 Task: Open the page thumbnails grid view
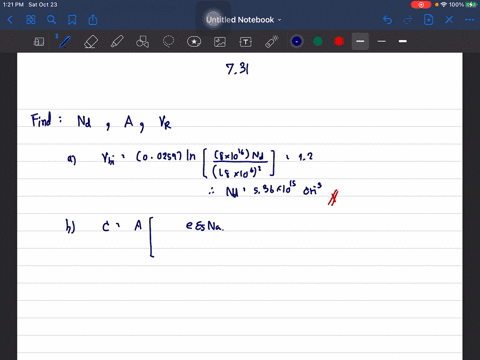pos(31,20)
